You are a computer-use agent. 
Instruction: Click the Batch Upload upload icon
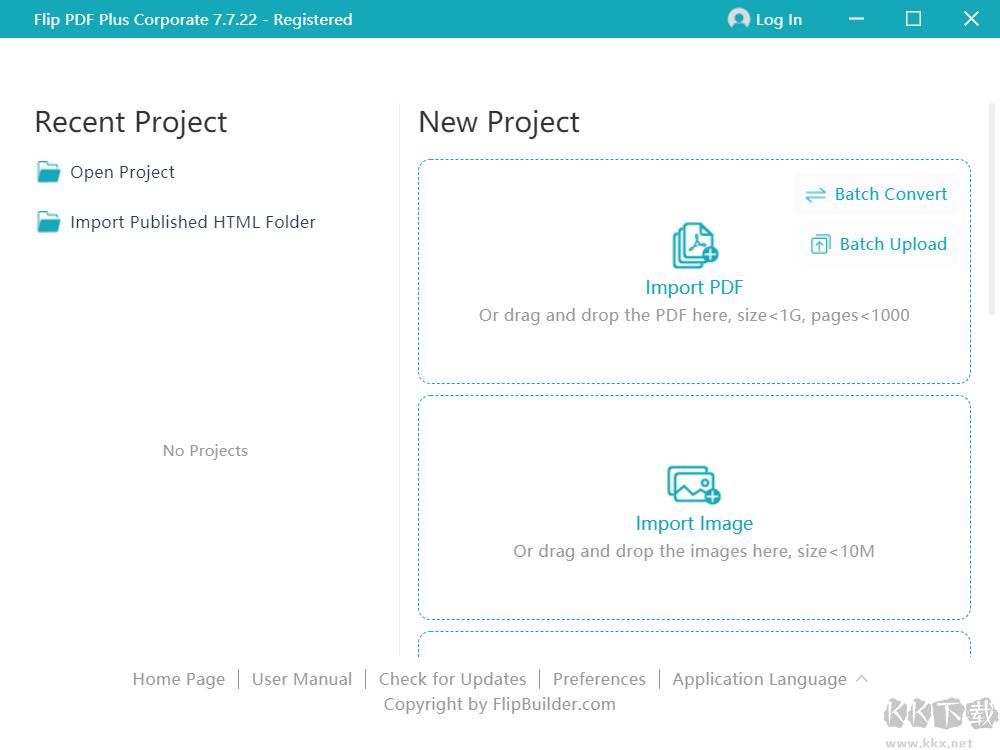pos(820,243)
